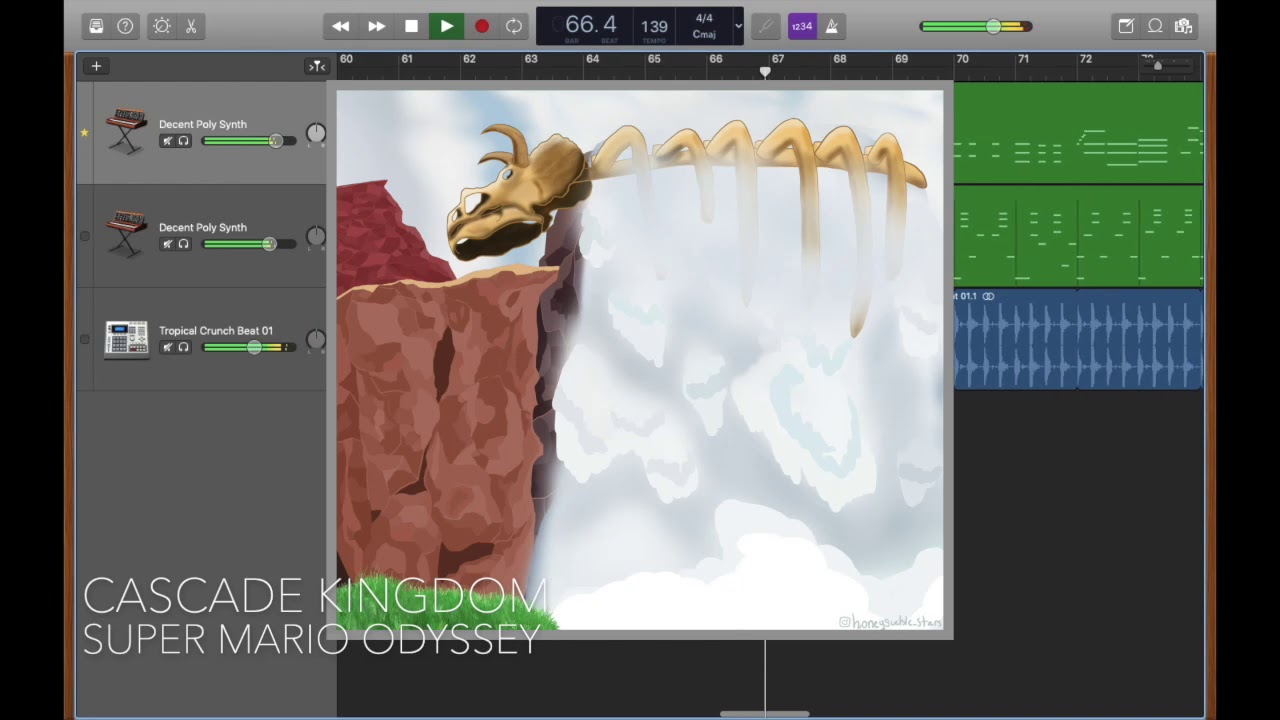Viewport: 1280px width, 720px height.
Task: Open the Note Pad
Action: 1126,27
